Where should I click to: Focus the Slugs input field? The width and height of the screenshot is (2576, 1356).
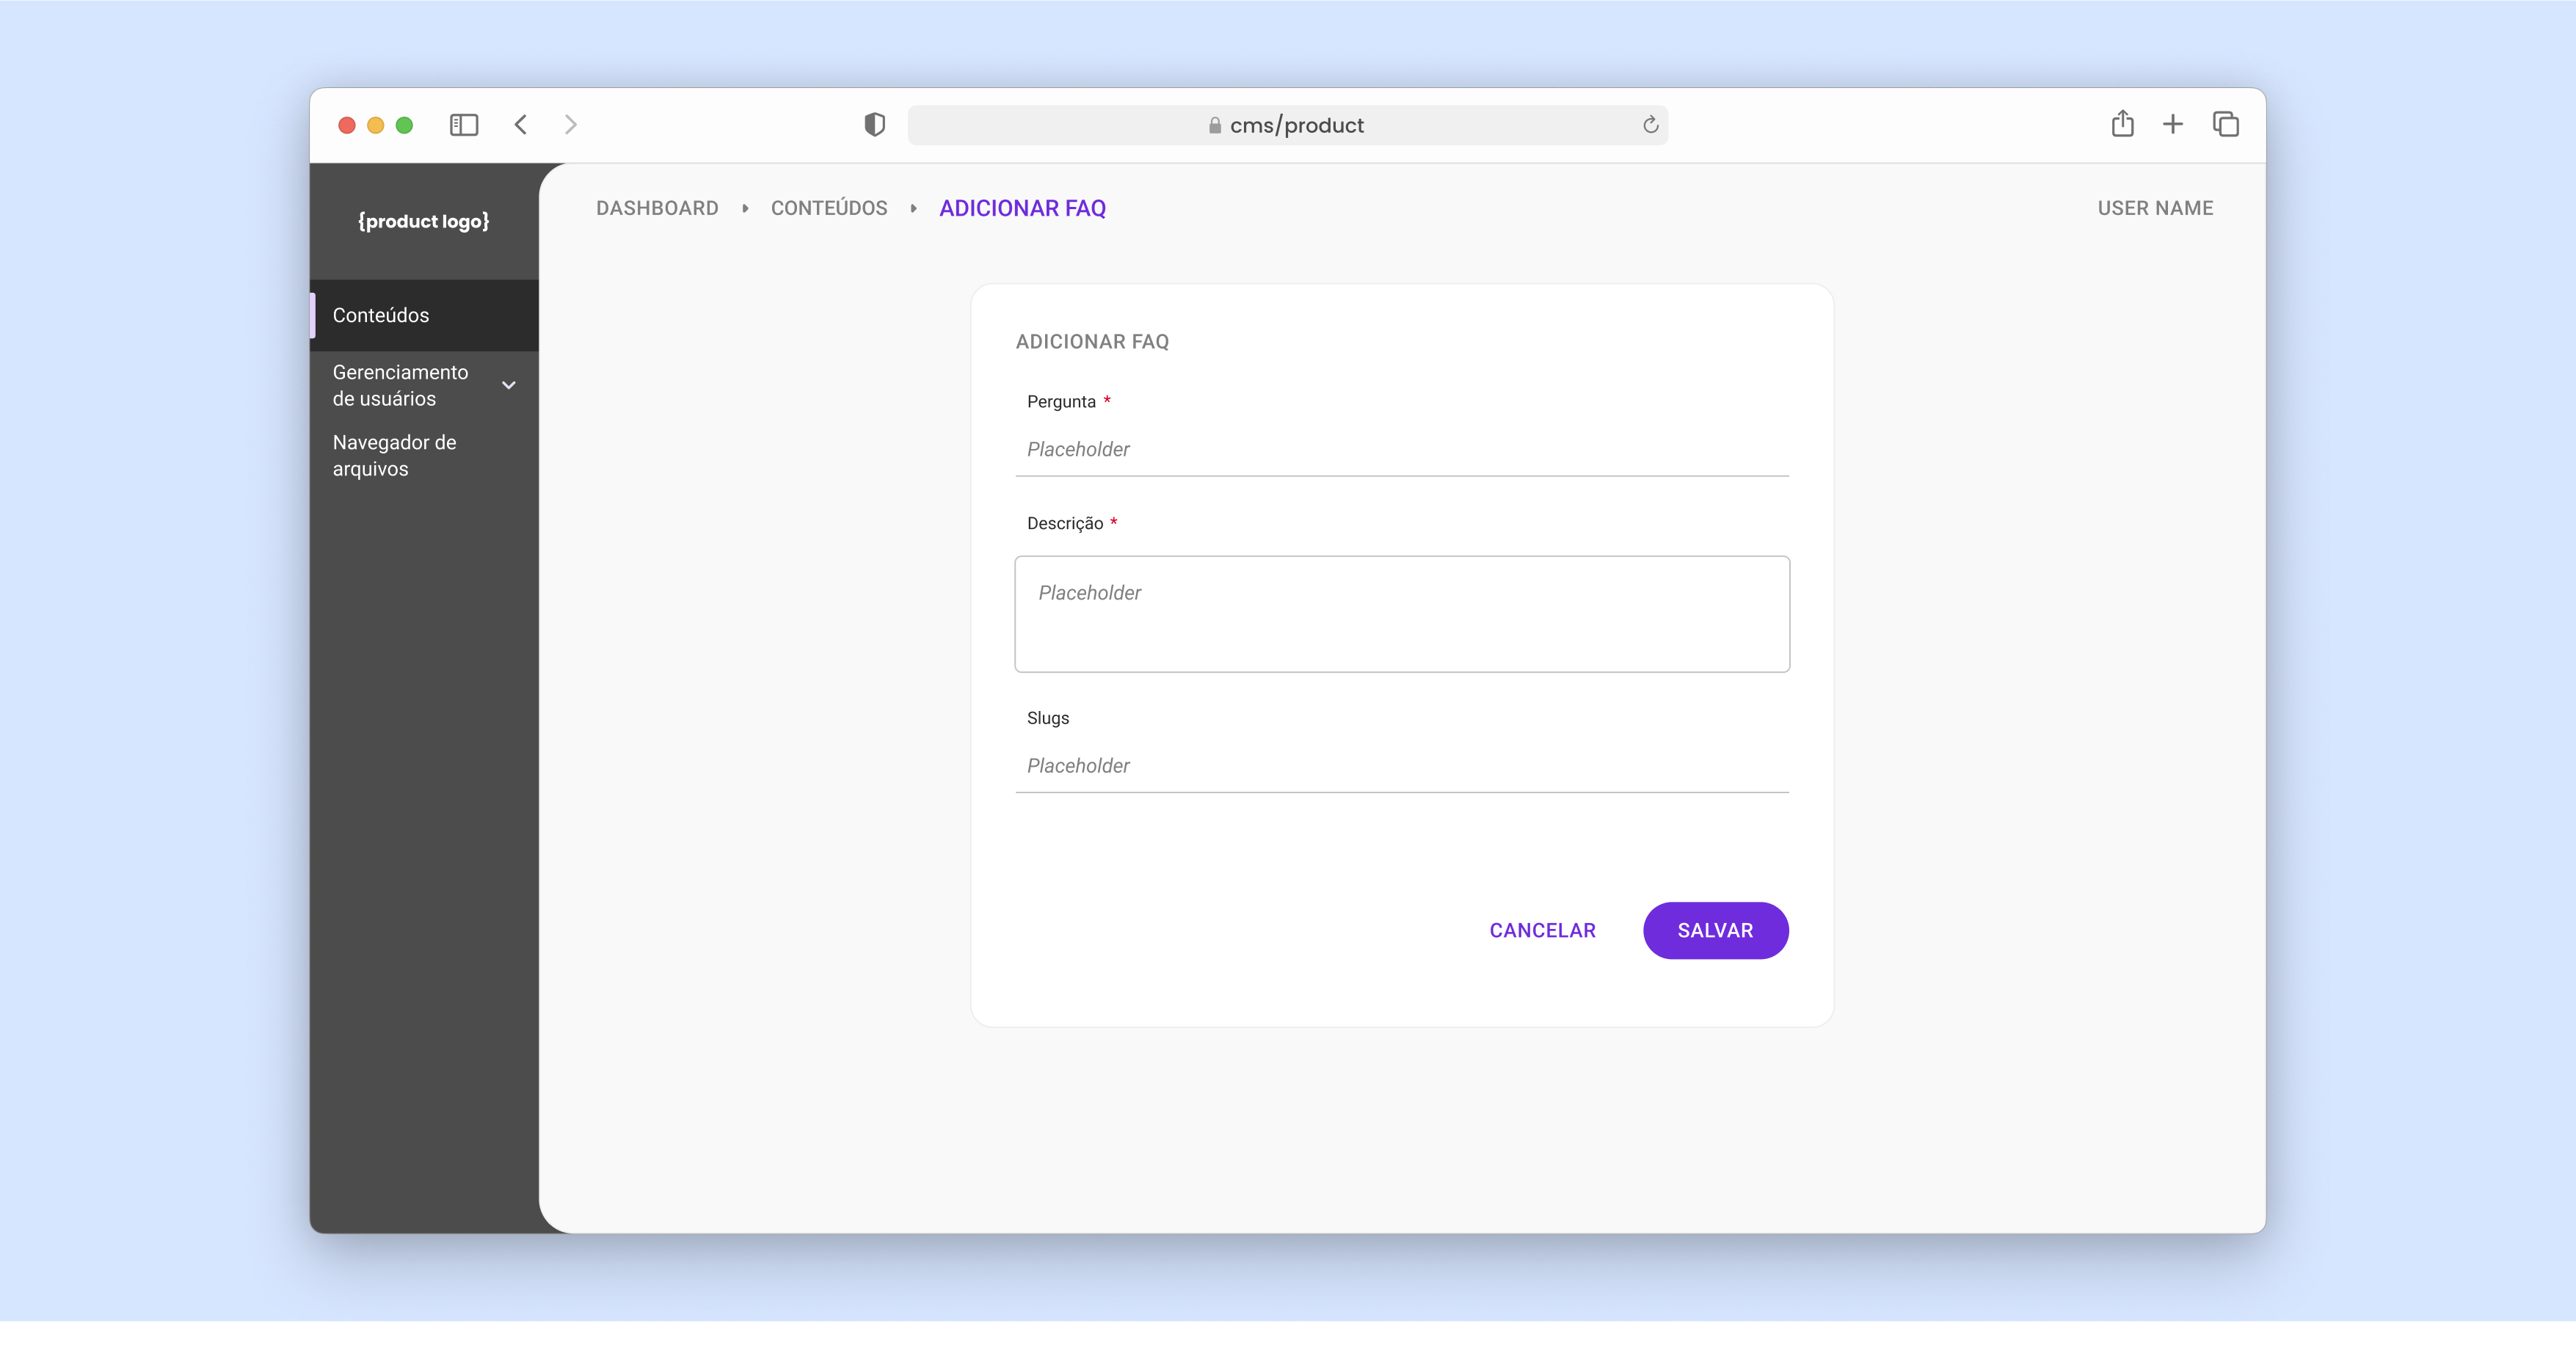[1402, 766]
